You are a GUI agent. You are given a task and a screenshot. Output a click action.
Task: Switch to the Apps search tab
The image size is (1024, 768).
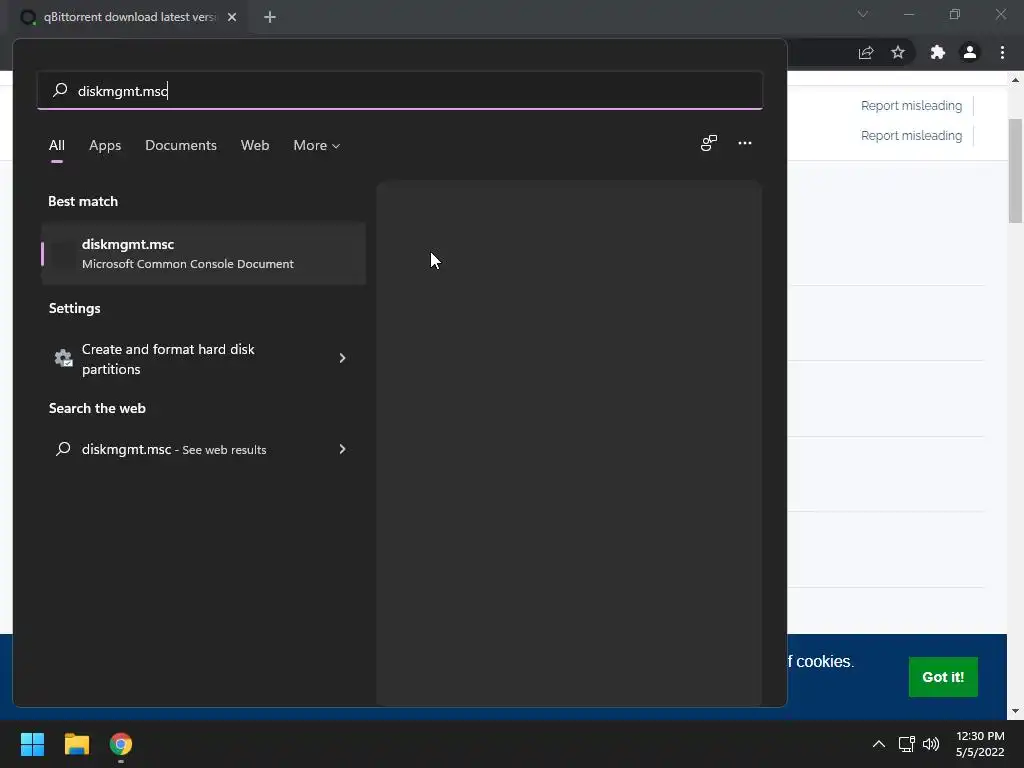pos(105,145)
